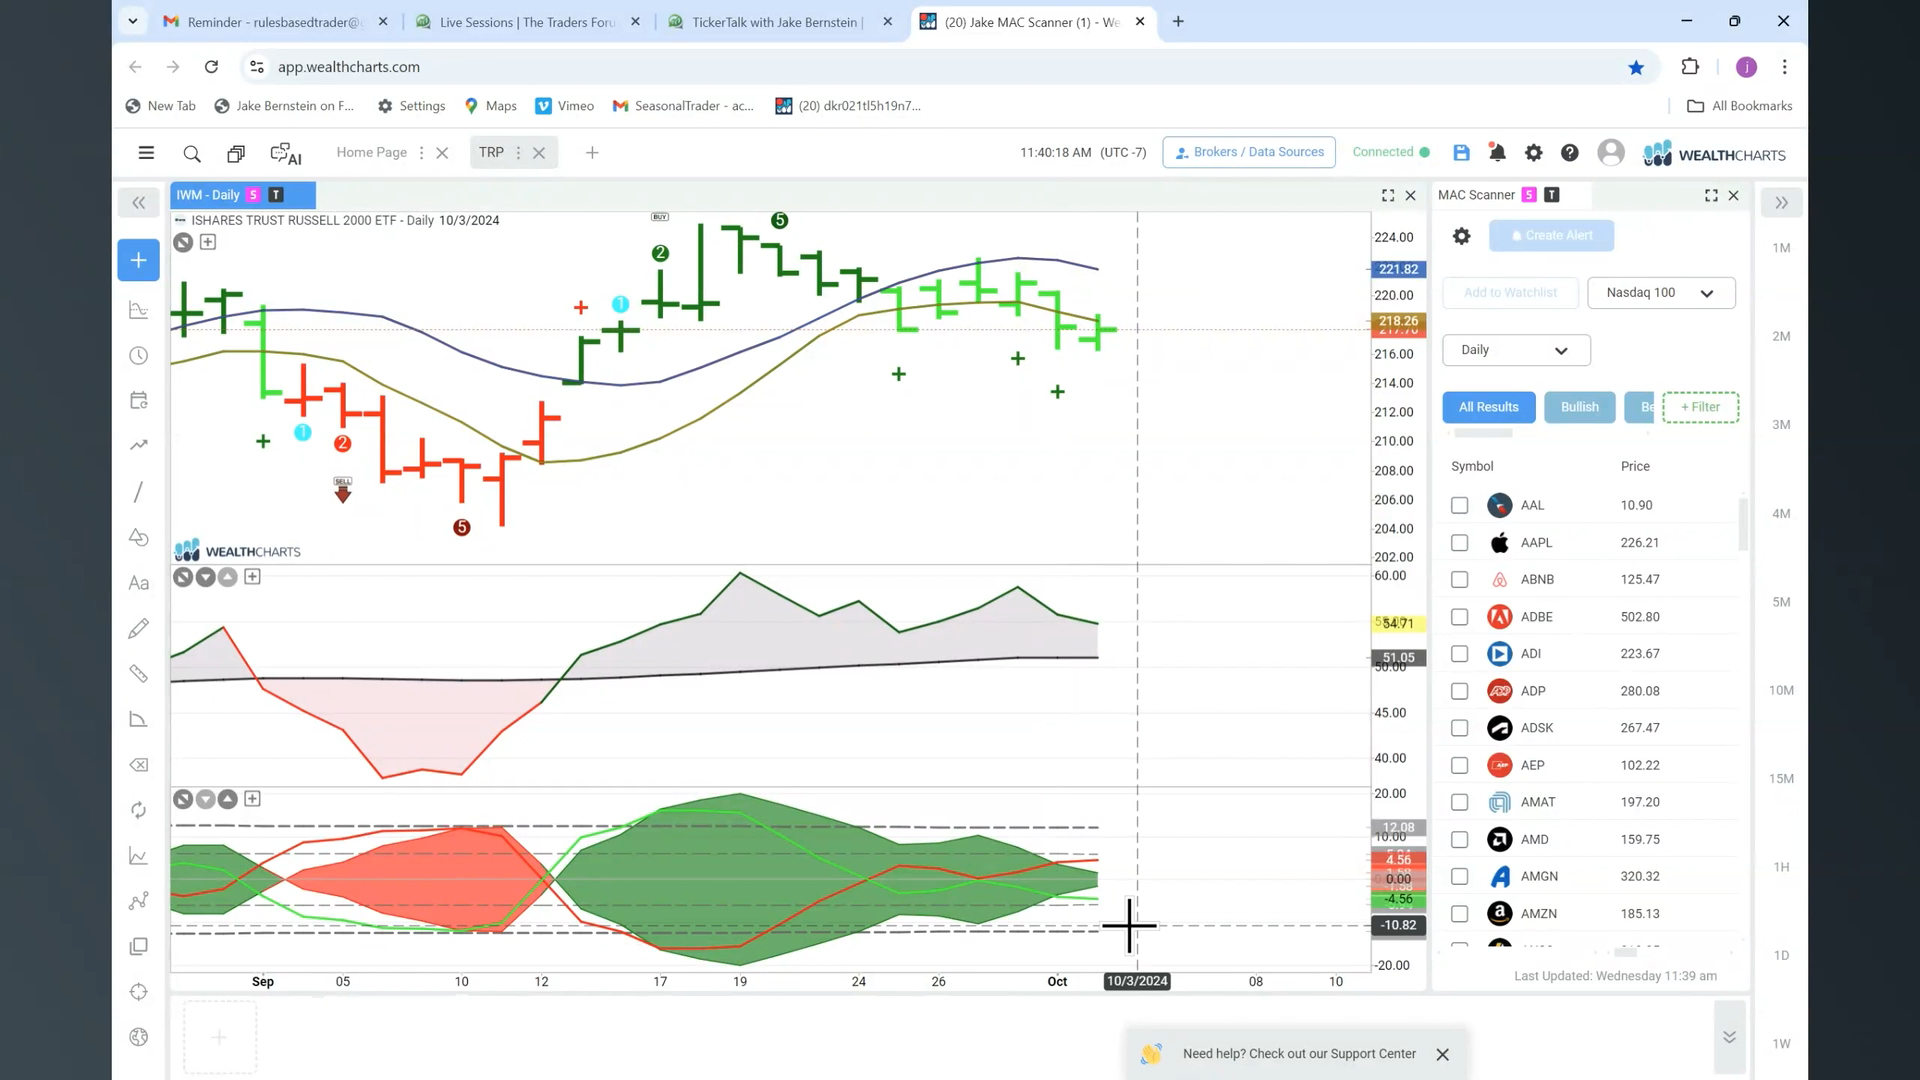Screen dimensions: 1920x1080
Task: Check the ABNB symbol checkbox
Action: coord(1459,580)
